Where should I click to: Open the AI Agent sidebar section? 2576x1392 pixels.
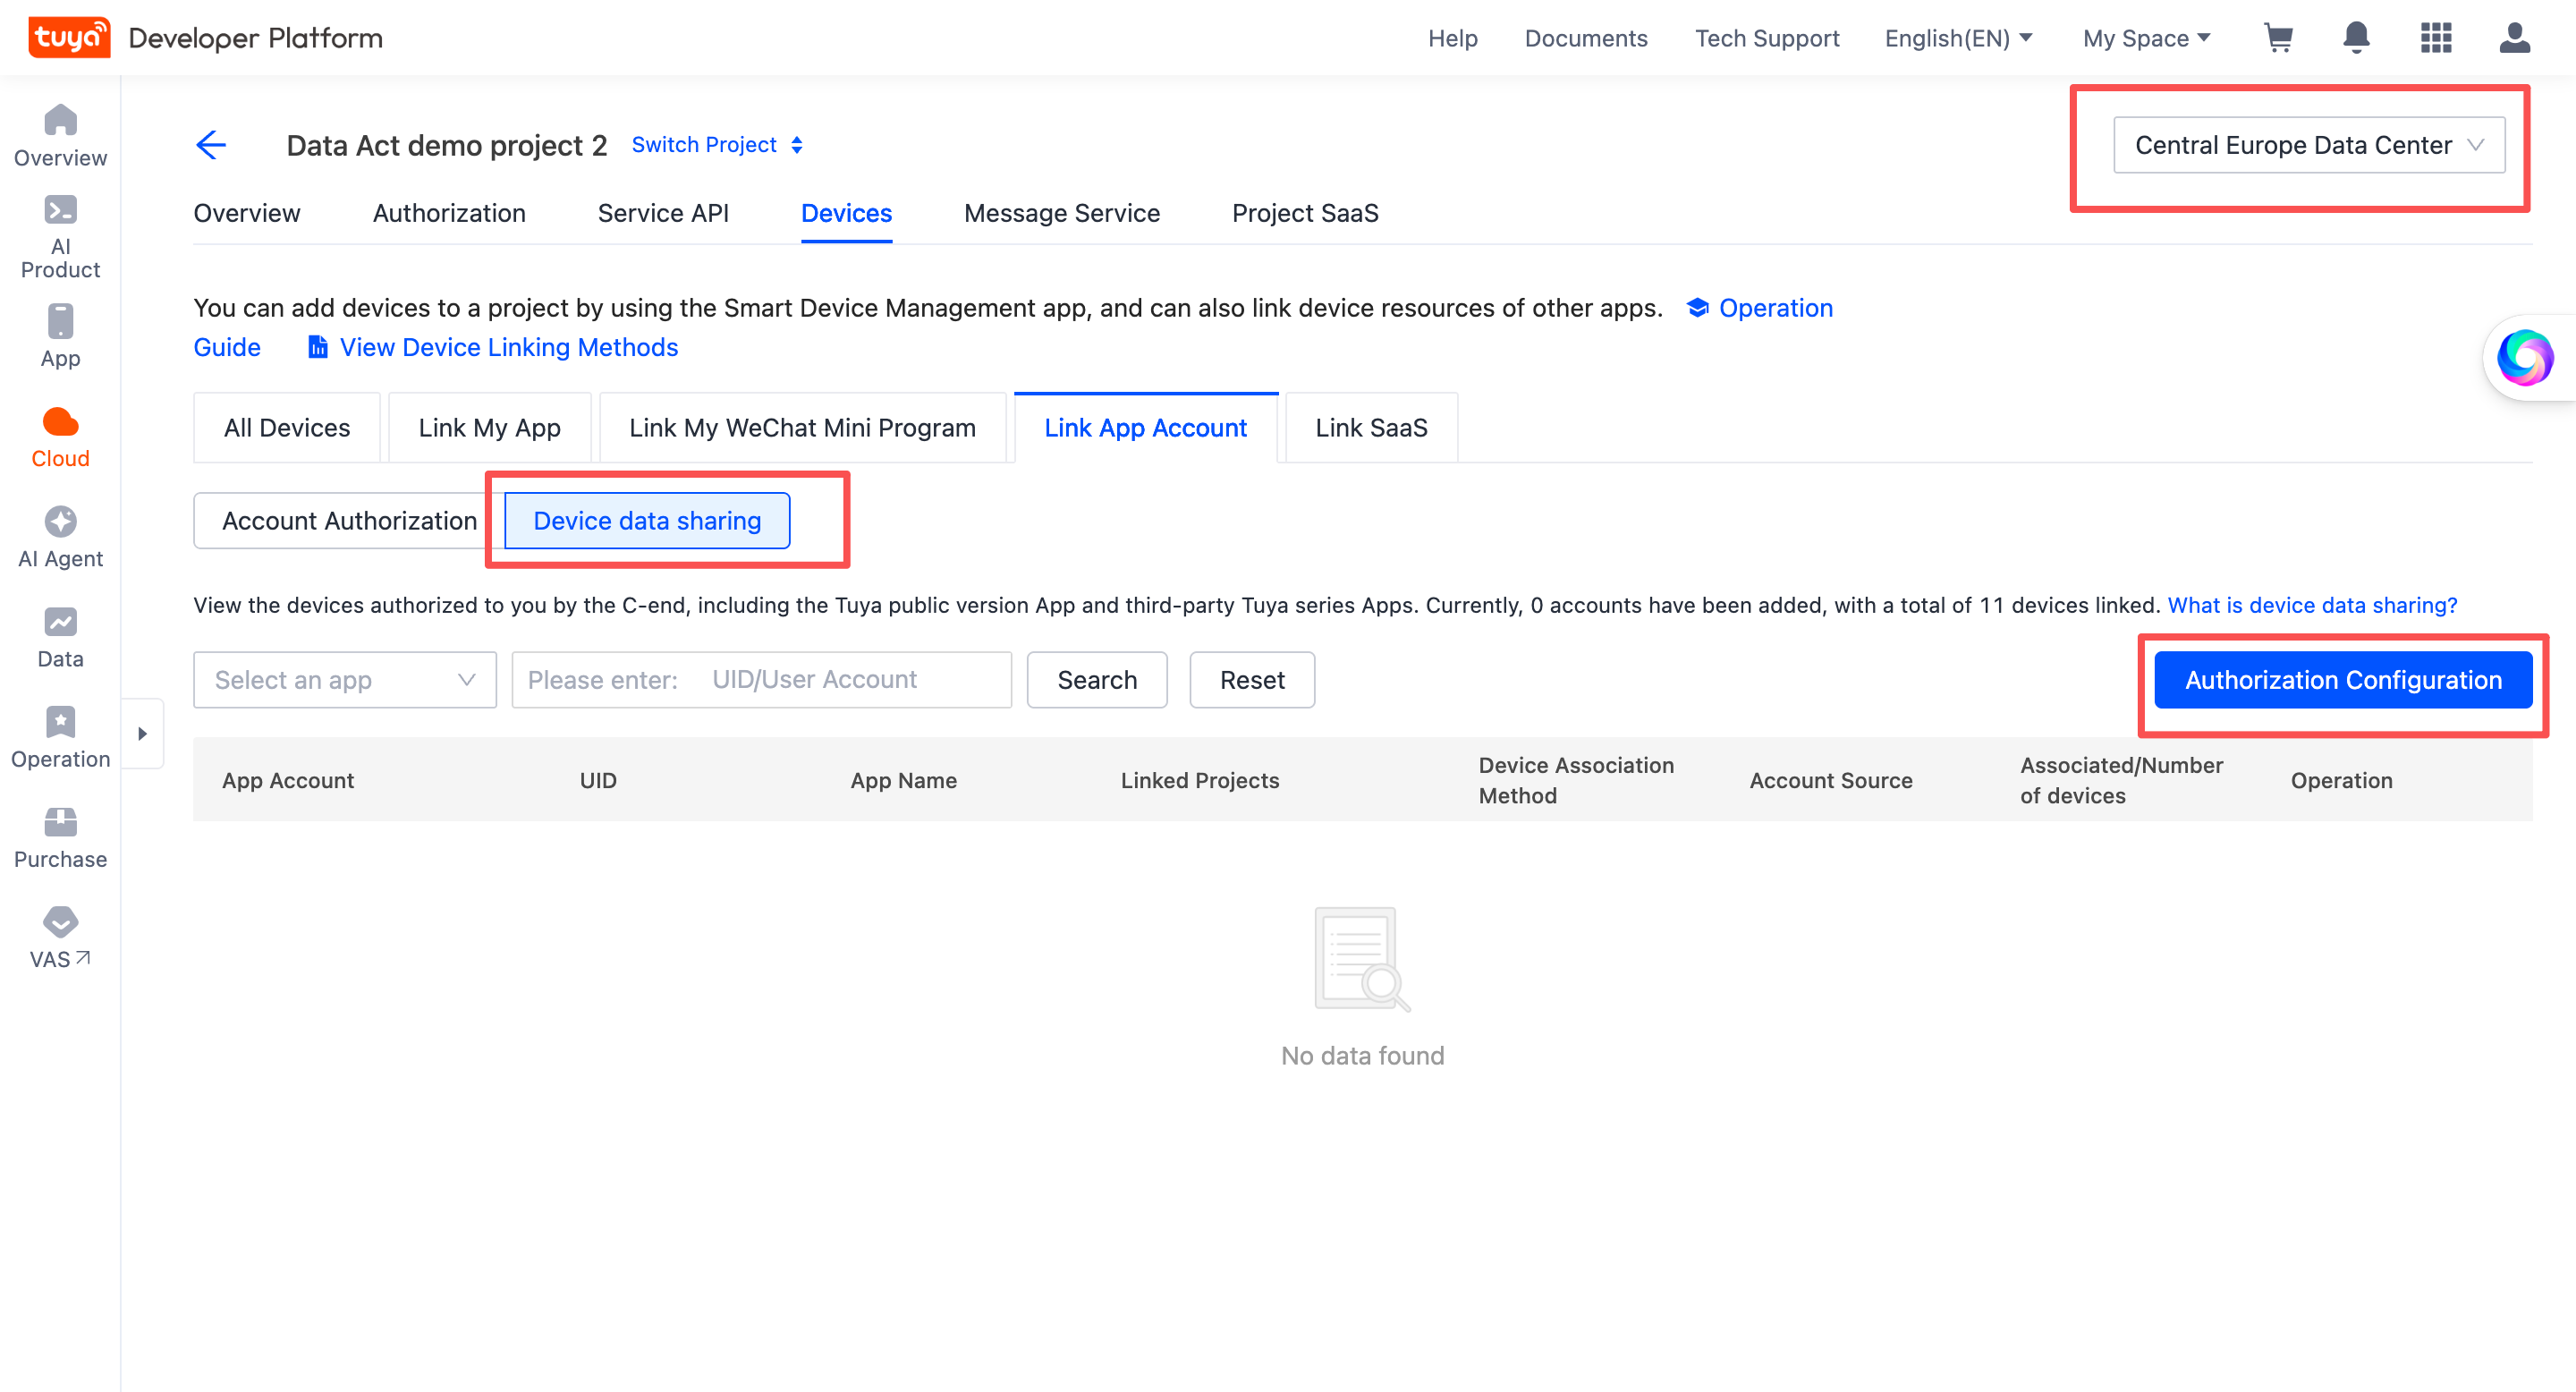60,535
